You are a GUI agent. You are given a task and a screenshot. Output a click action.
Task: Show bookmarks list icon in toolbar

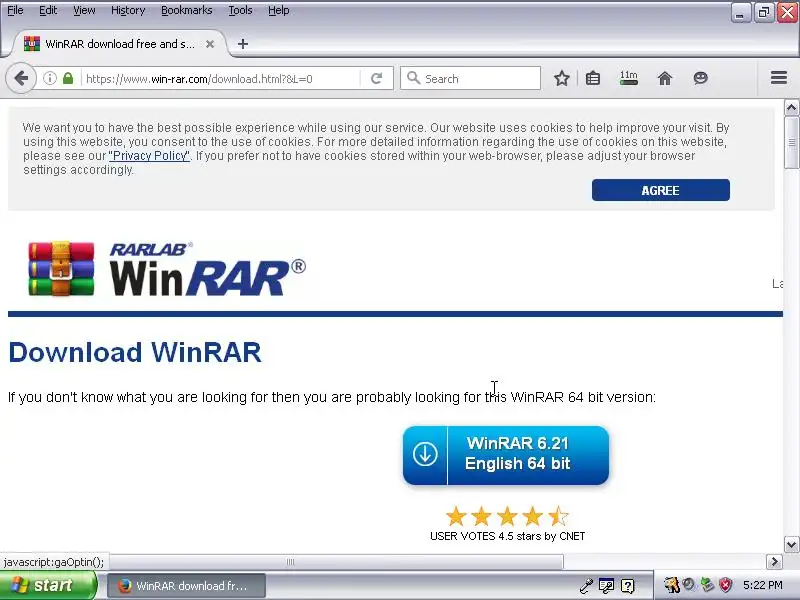pos(593,79)
